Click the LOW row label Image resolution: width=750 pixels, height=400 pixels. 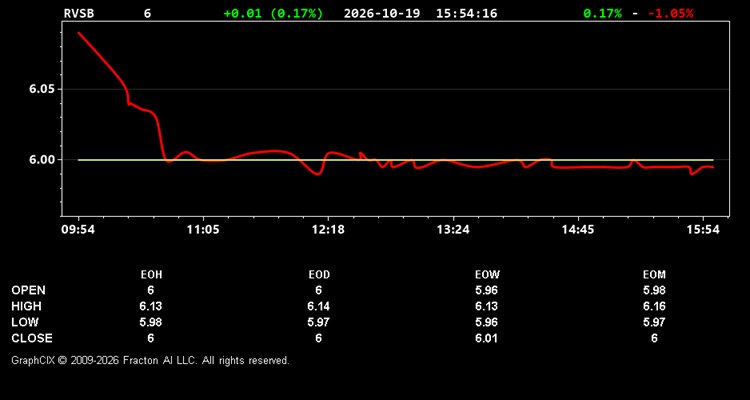coord(25,322)
